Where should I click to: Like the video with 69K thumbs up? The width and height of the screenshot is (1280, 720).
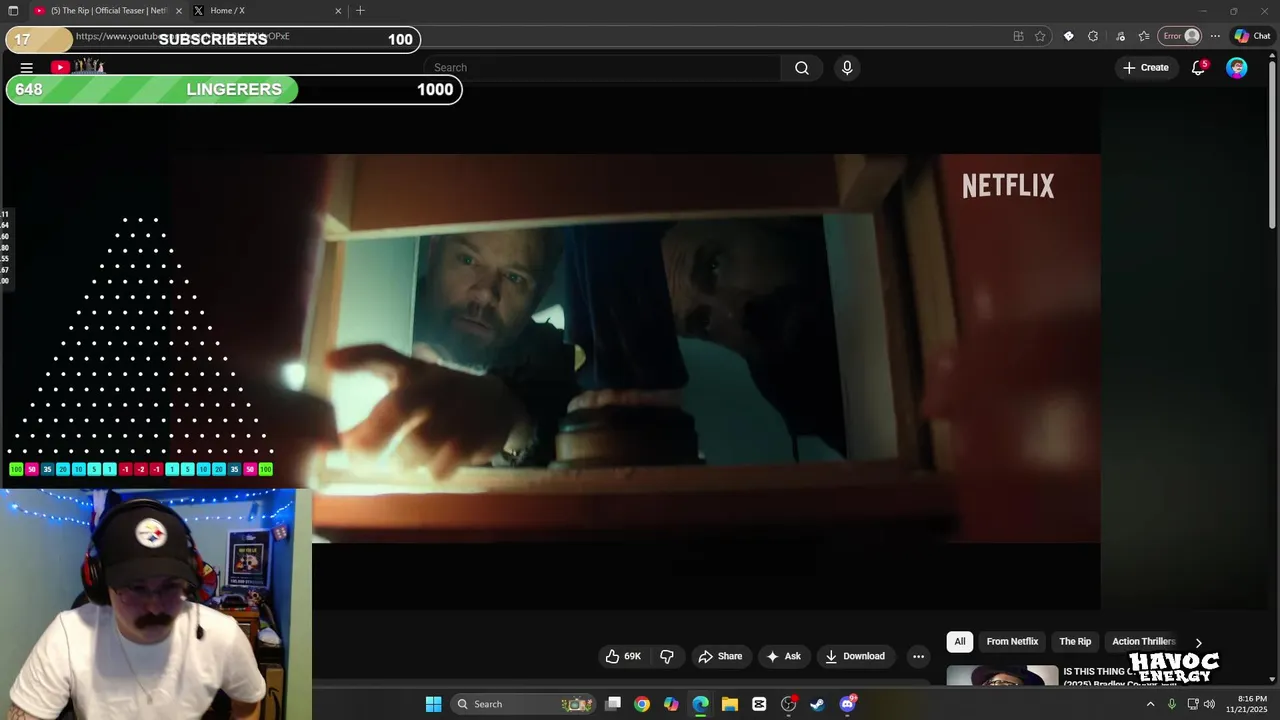[x=623, y=656]
